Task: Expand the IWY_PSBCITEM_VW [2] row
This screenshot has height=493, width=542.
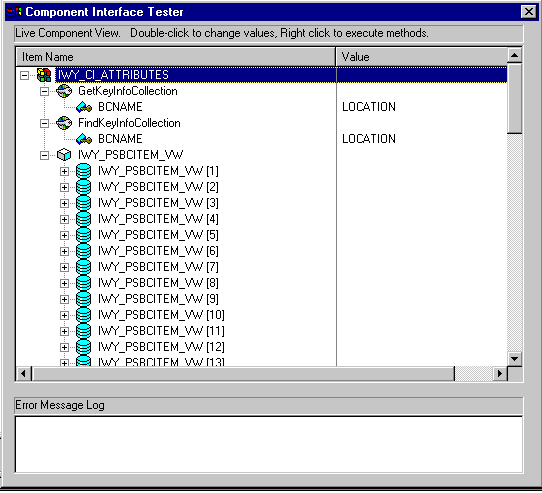Action: (64, 187)
